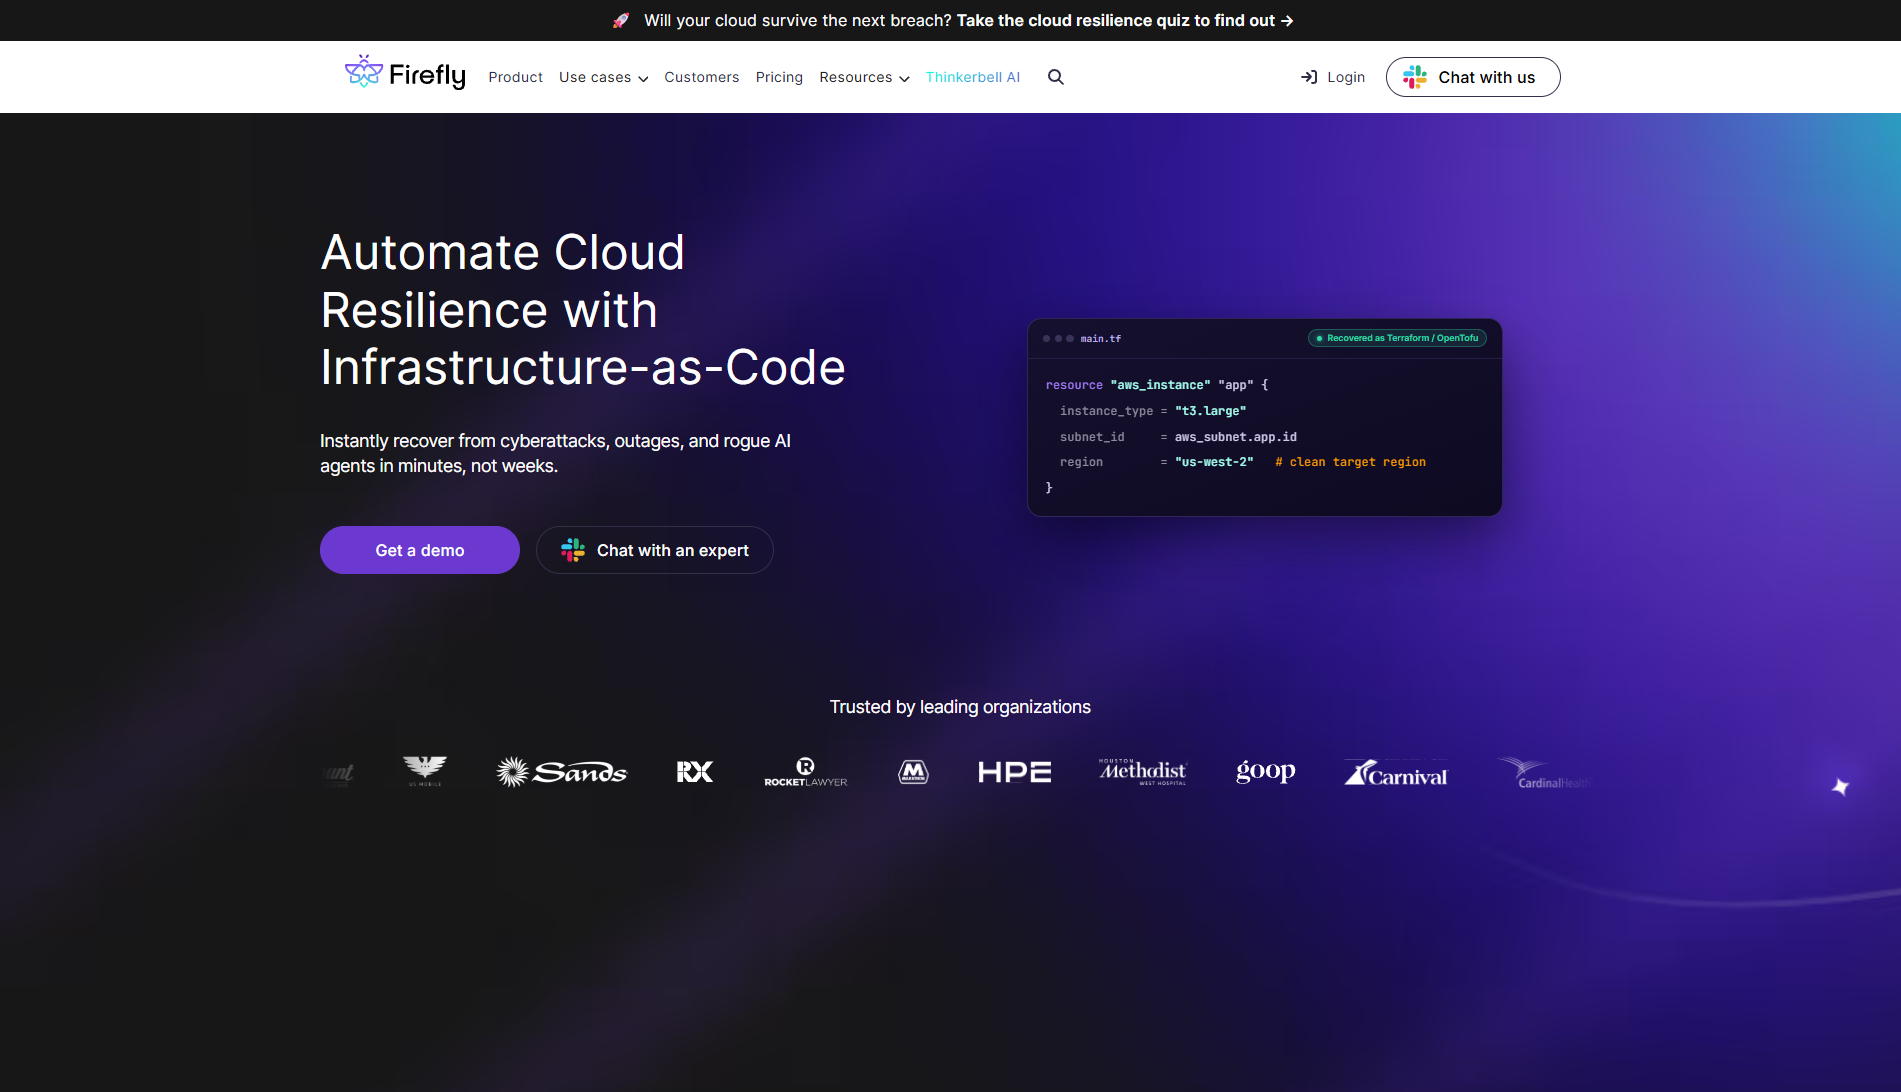Take the cloud resilience quiz link
Viewport: 1901px width, 1092px height.
coord(1125,20)
